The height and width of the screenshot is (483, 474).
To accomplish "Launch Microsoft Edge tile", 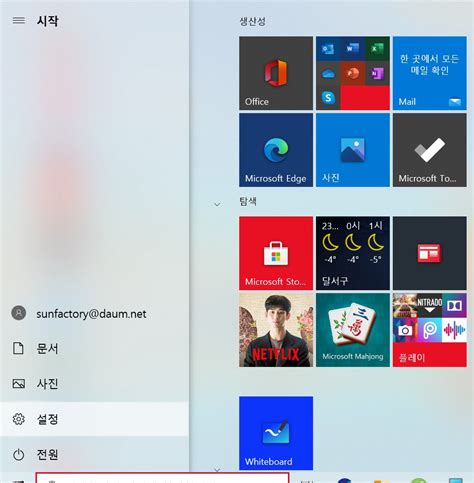I will pyautogui.click(x=276, y=150).
